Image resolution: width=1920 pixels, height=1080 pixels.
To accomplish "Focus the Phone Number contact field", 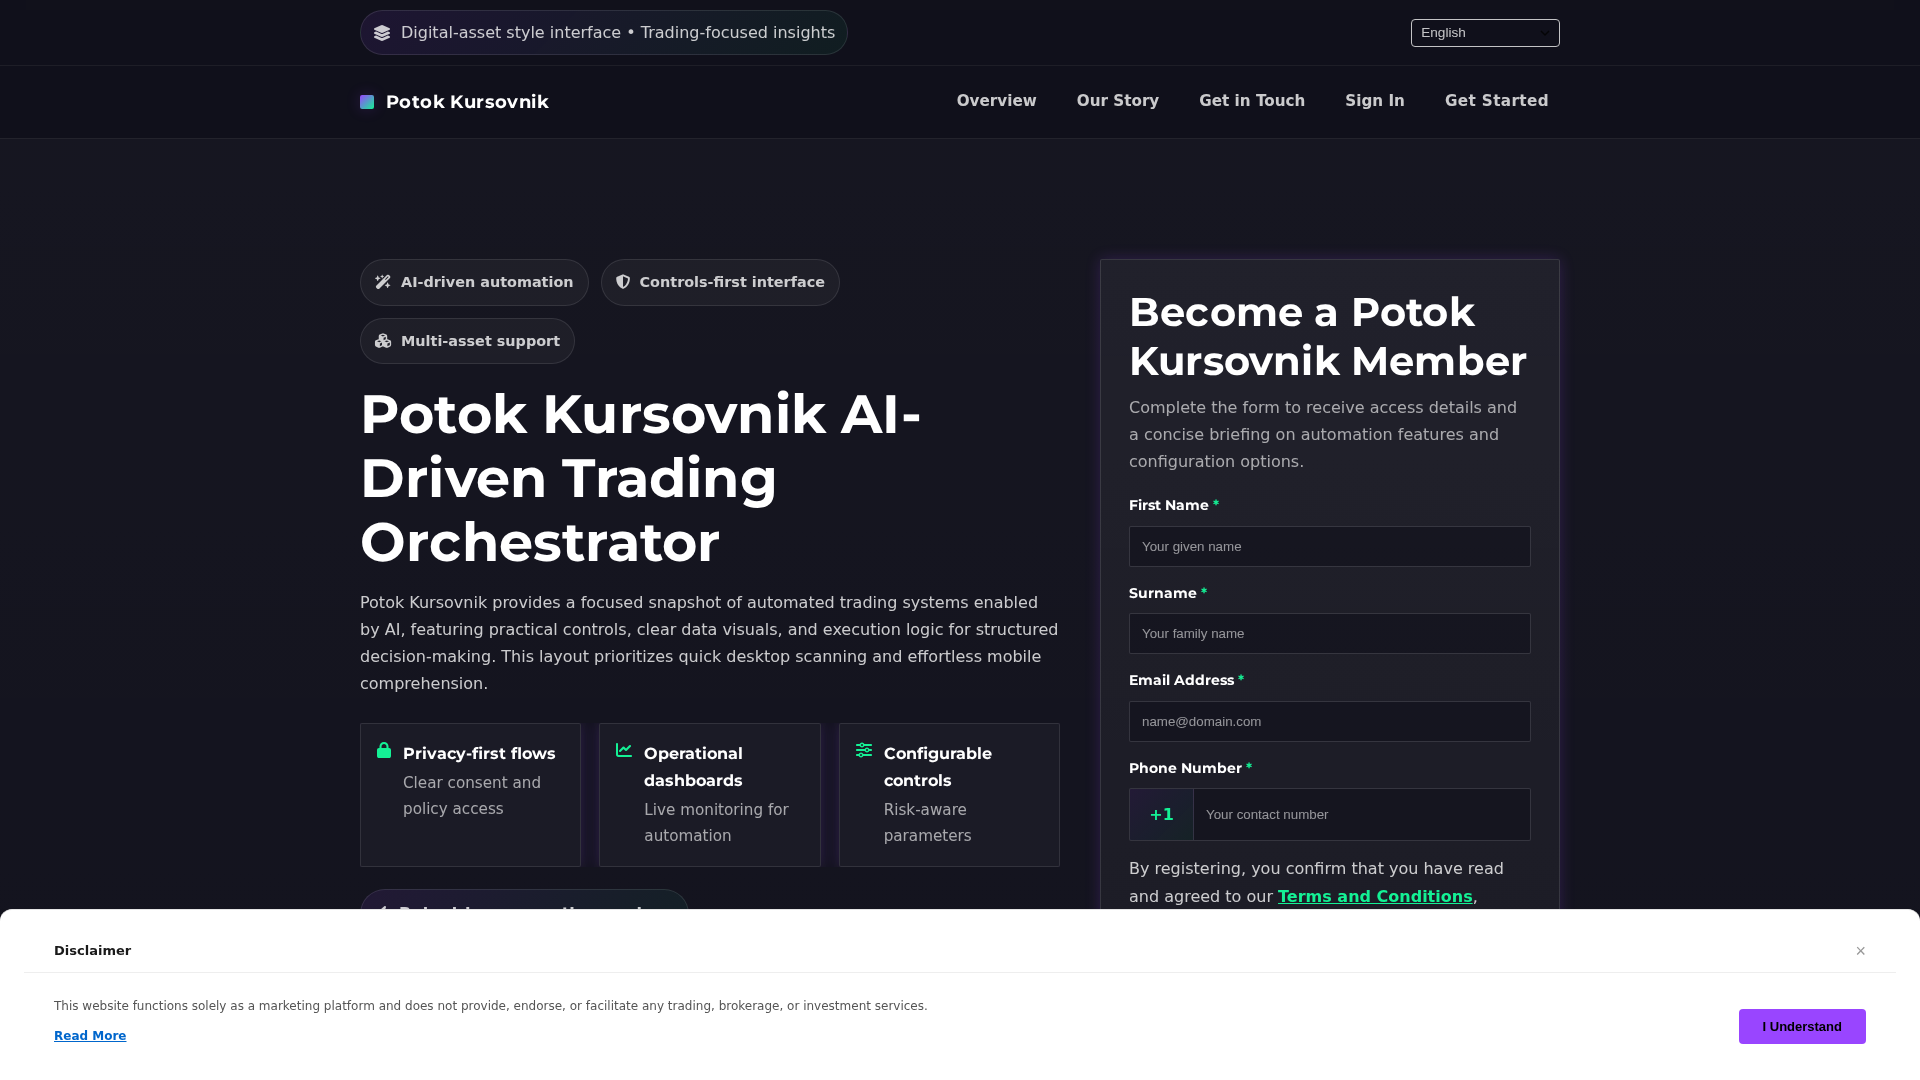I will click(1361, 814).
